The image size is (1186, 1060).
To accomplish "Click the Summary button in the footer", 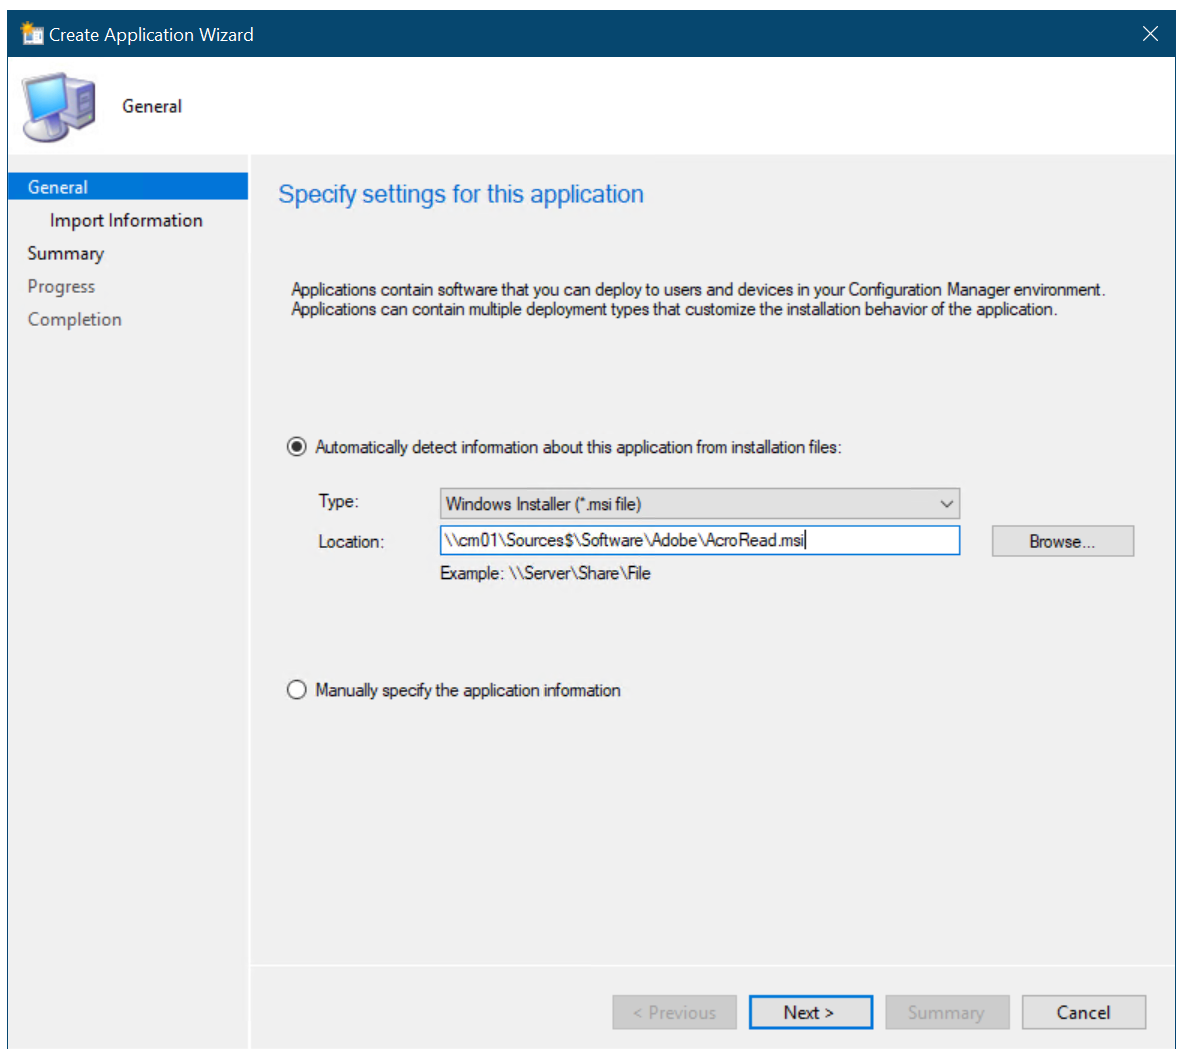I will 946,1012.
